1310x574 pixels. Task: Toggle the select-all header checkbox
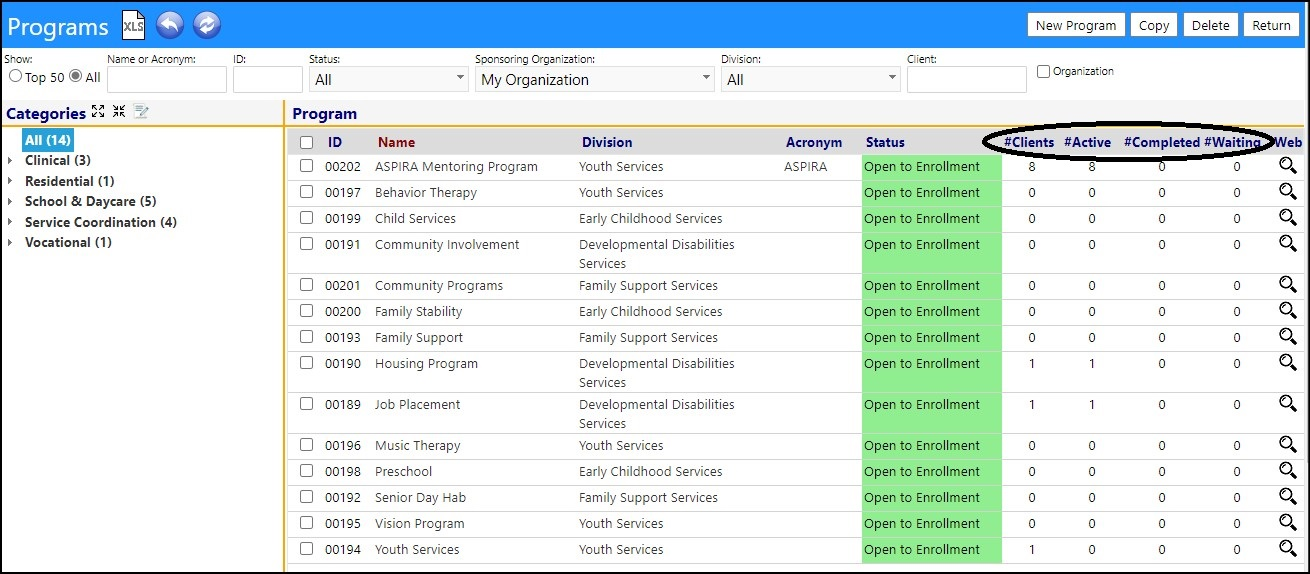[306, 142]
